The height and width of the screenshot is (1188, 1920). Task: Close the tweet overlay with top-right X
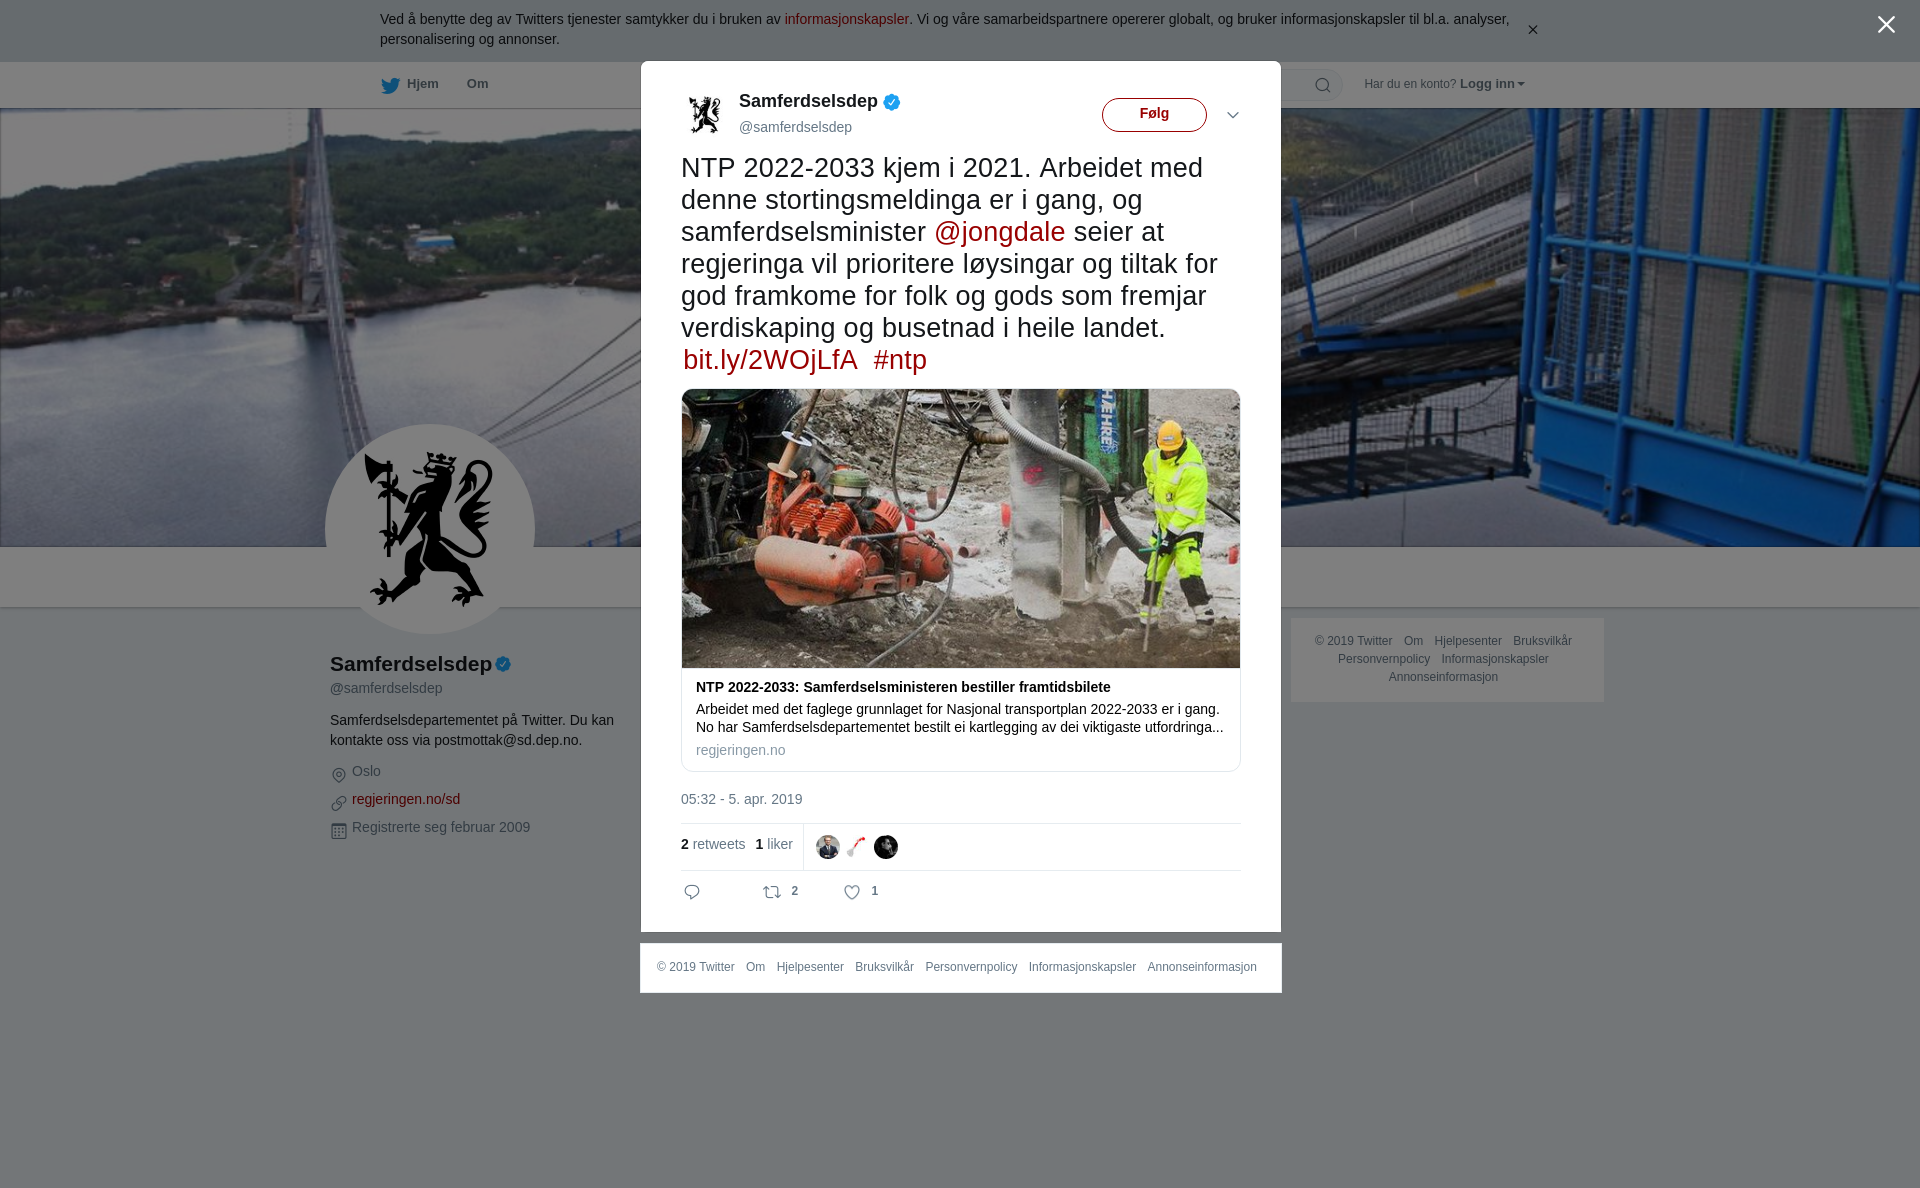pos(1886,25)
